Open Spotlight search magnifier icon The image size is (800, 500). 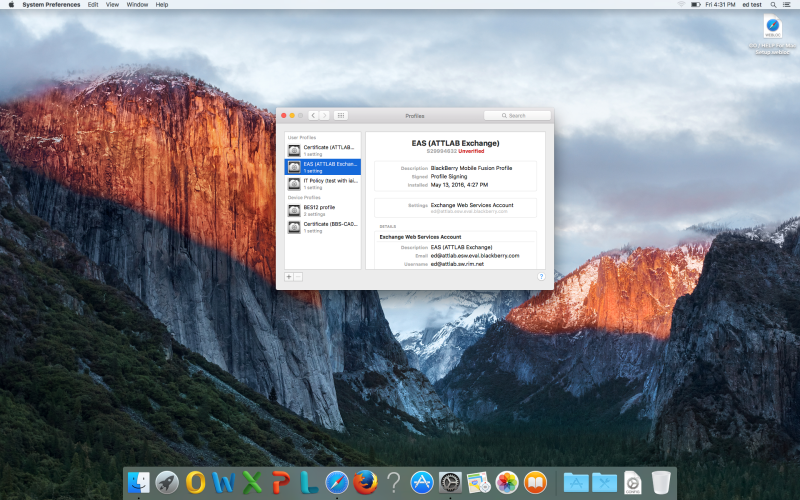pos(773,5)
